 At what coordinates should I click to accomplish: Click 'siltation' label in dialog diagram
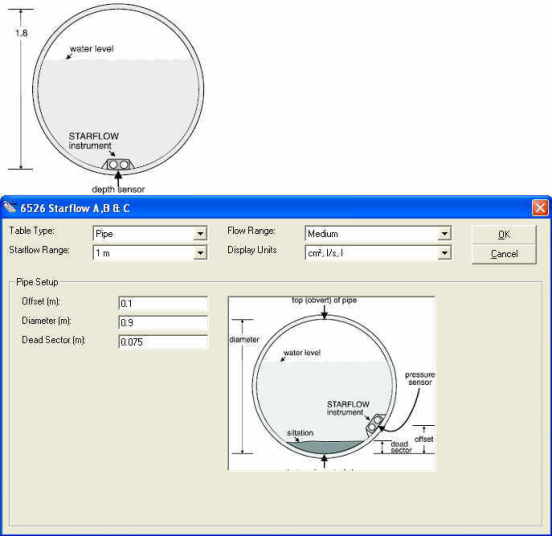[x=300, y=433]
